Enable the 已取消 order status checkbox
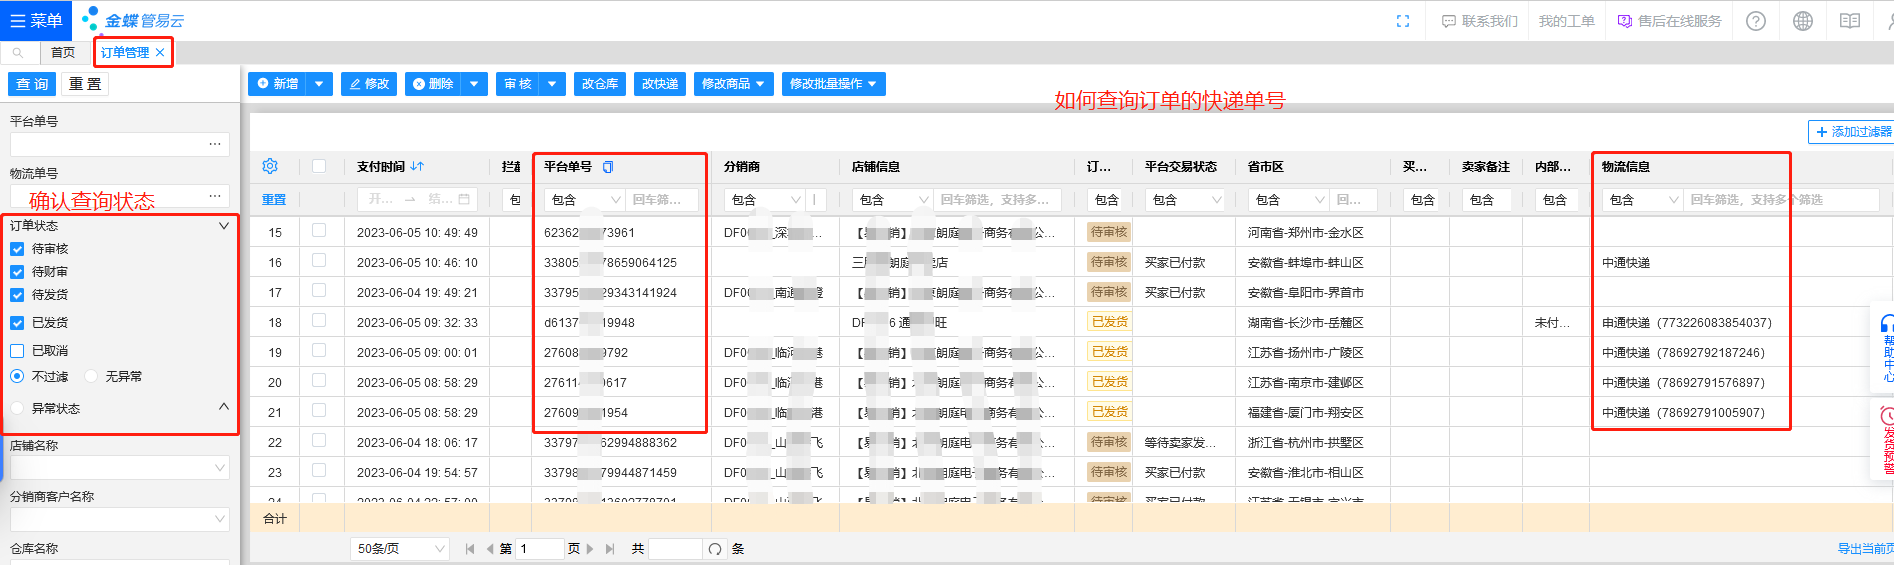 point(17,351)
